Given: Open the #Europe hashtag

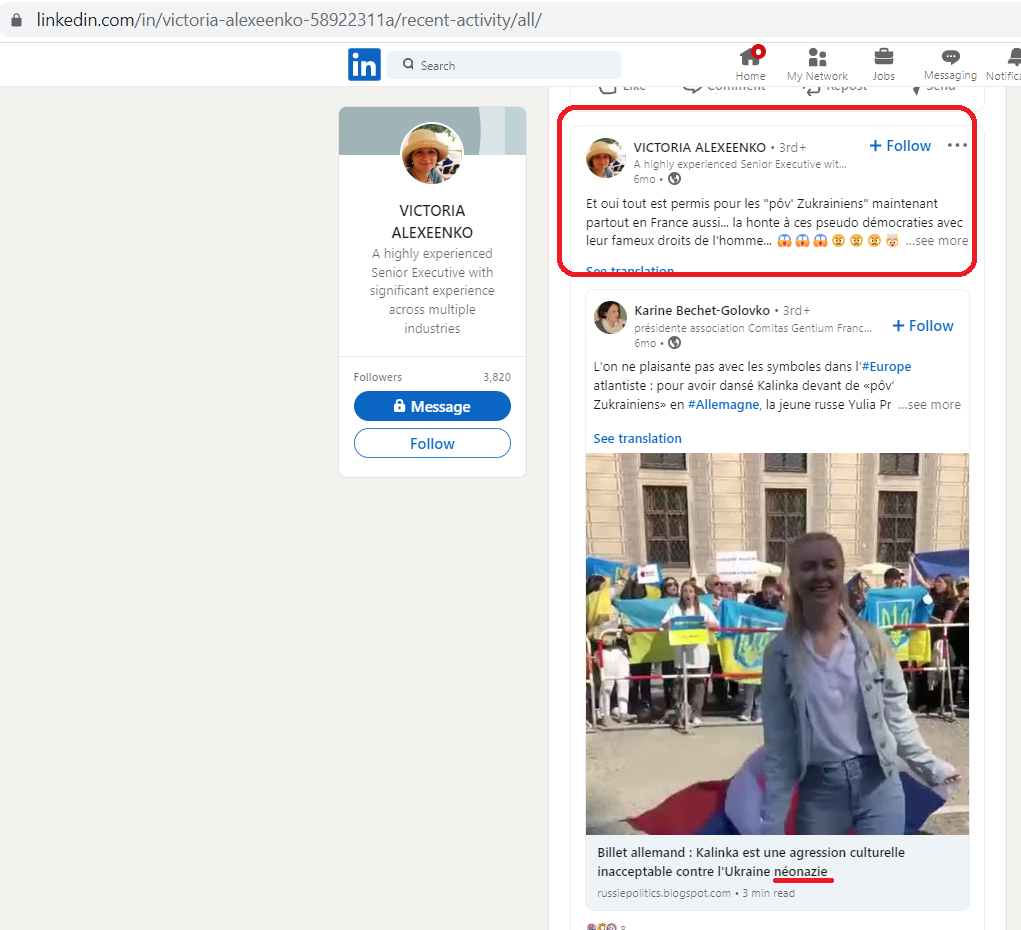Looking at the screenshot, I should pos(886,367).
